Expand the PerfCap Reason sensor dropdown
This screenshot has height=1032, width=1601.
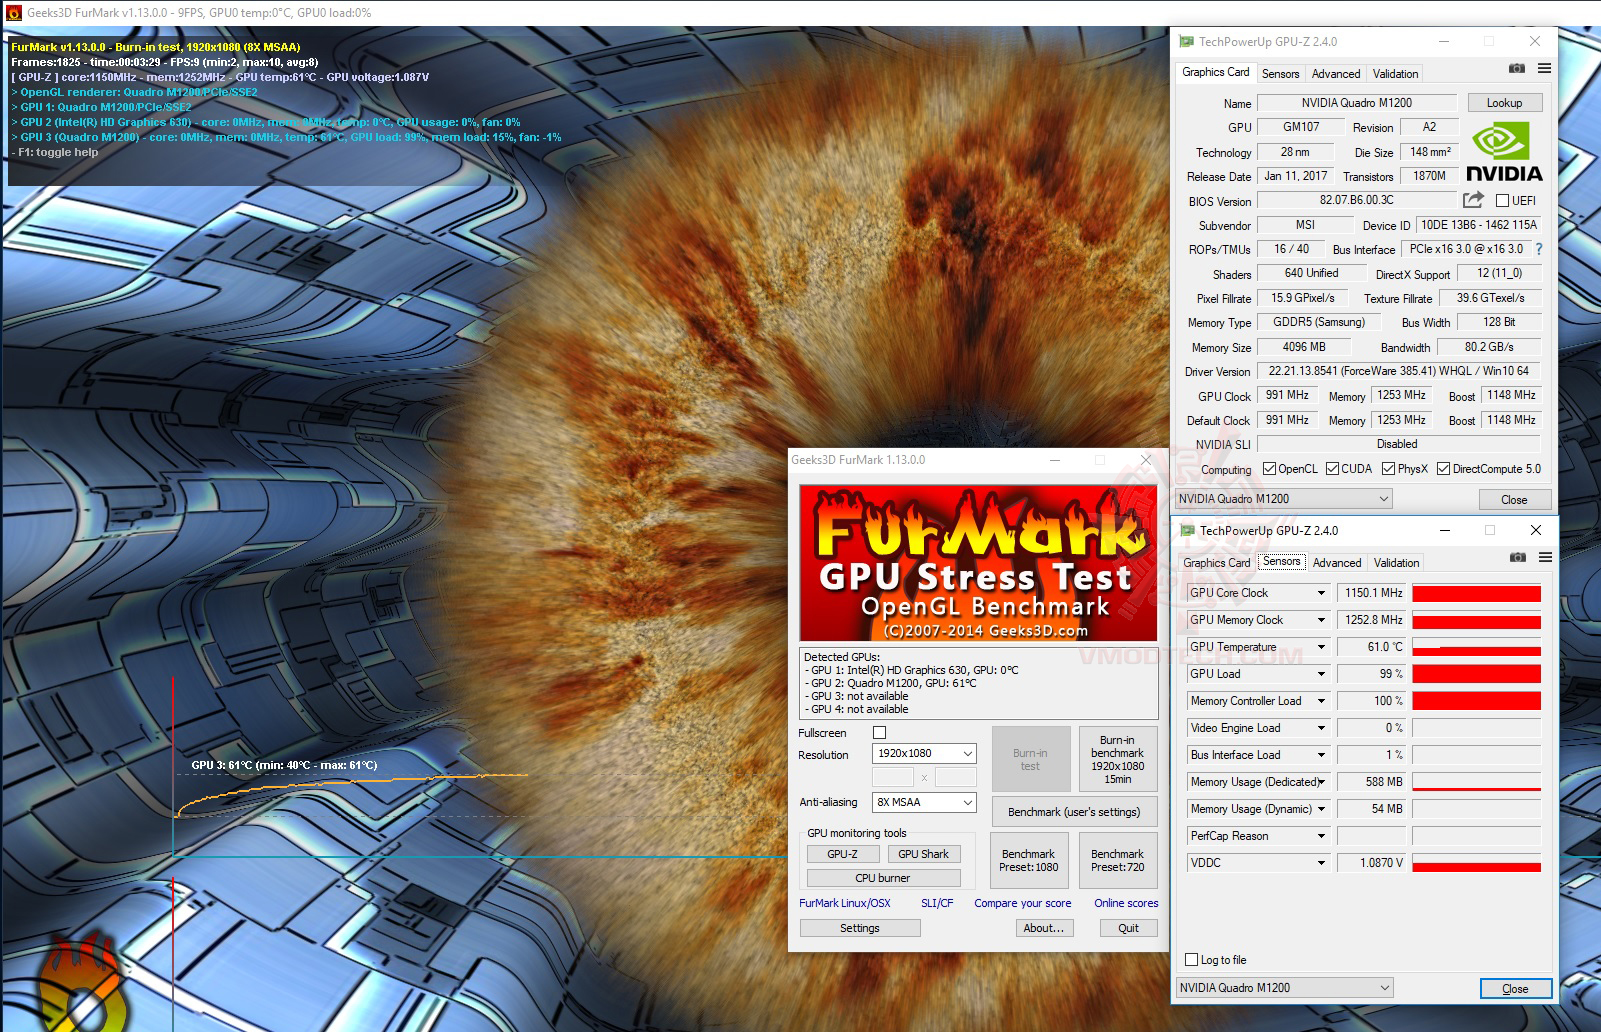(1321, 836)
